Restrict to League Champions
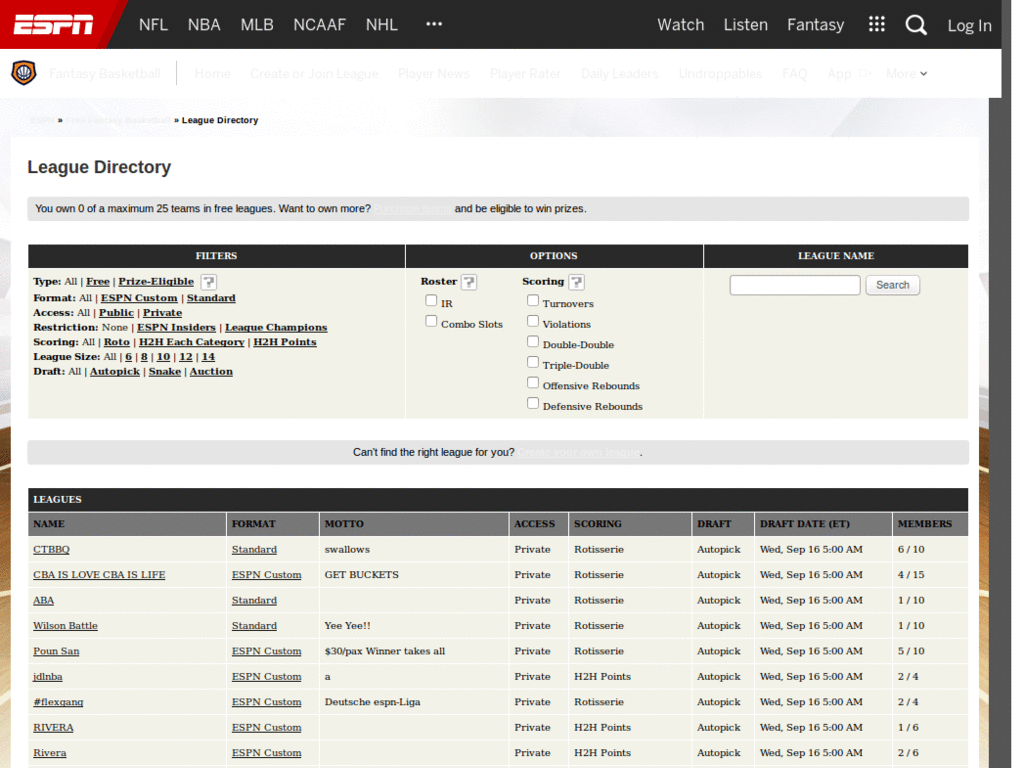The height and width of the screenshot is (768, 1024). 276,327
